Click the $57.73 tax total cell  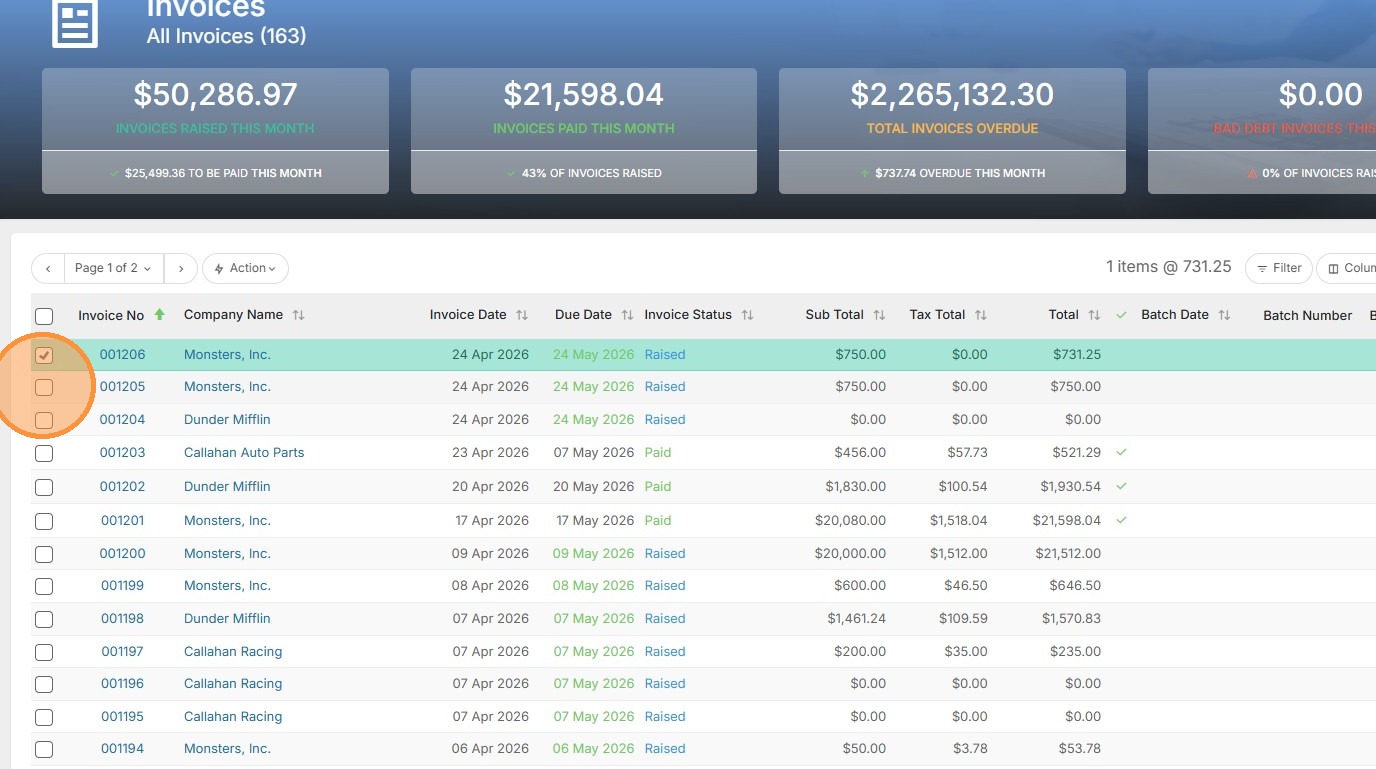click(x=968, y=452)
